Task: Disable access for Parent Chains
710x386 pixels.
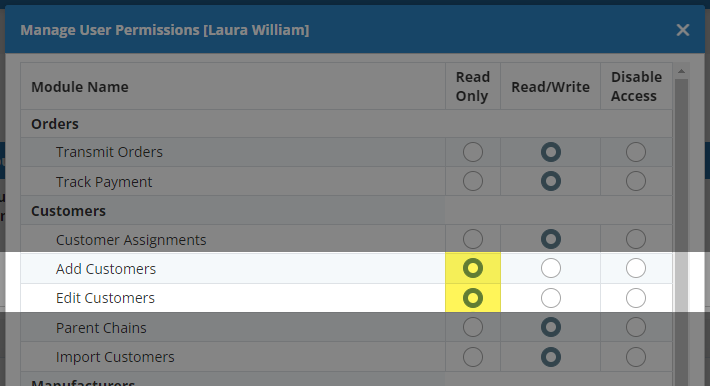Action: [x=636, y=327]
